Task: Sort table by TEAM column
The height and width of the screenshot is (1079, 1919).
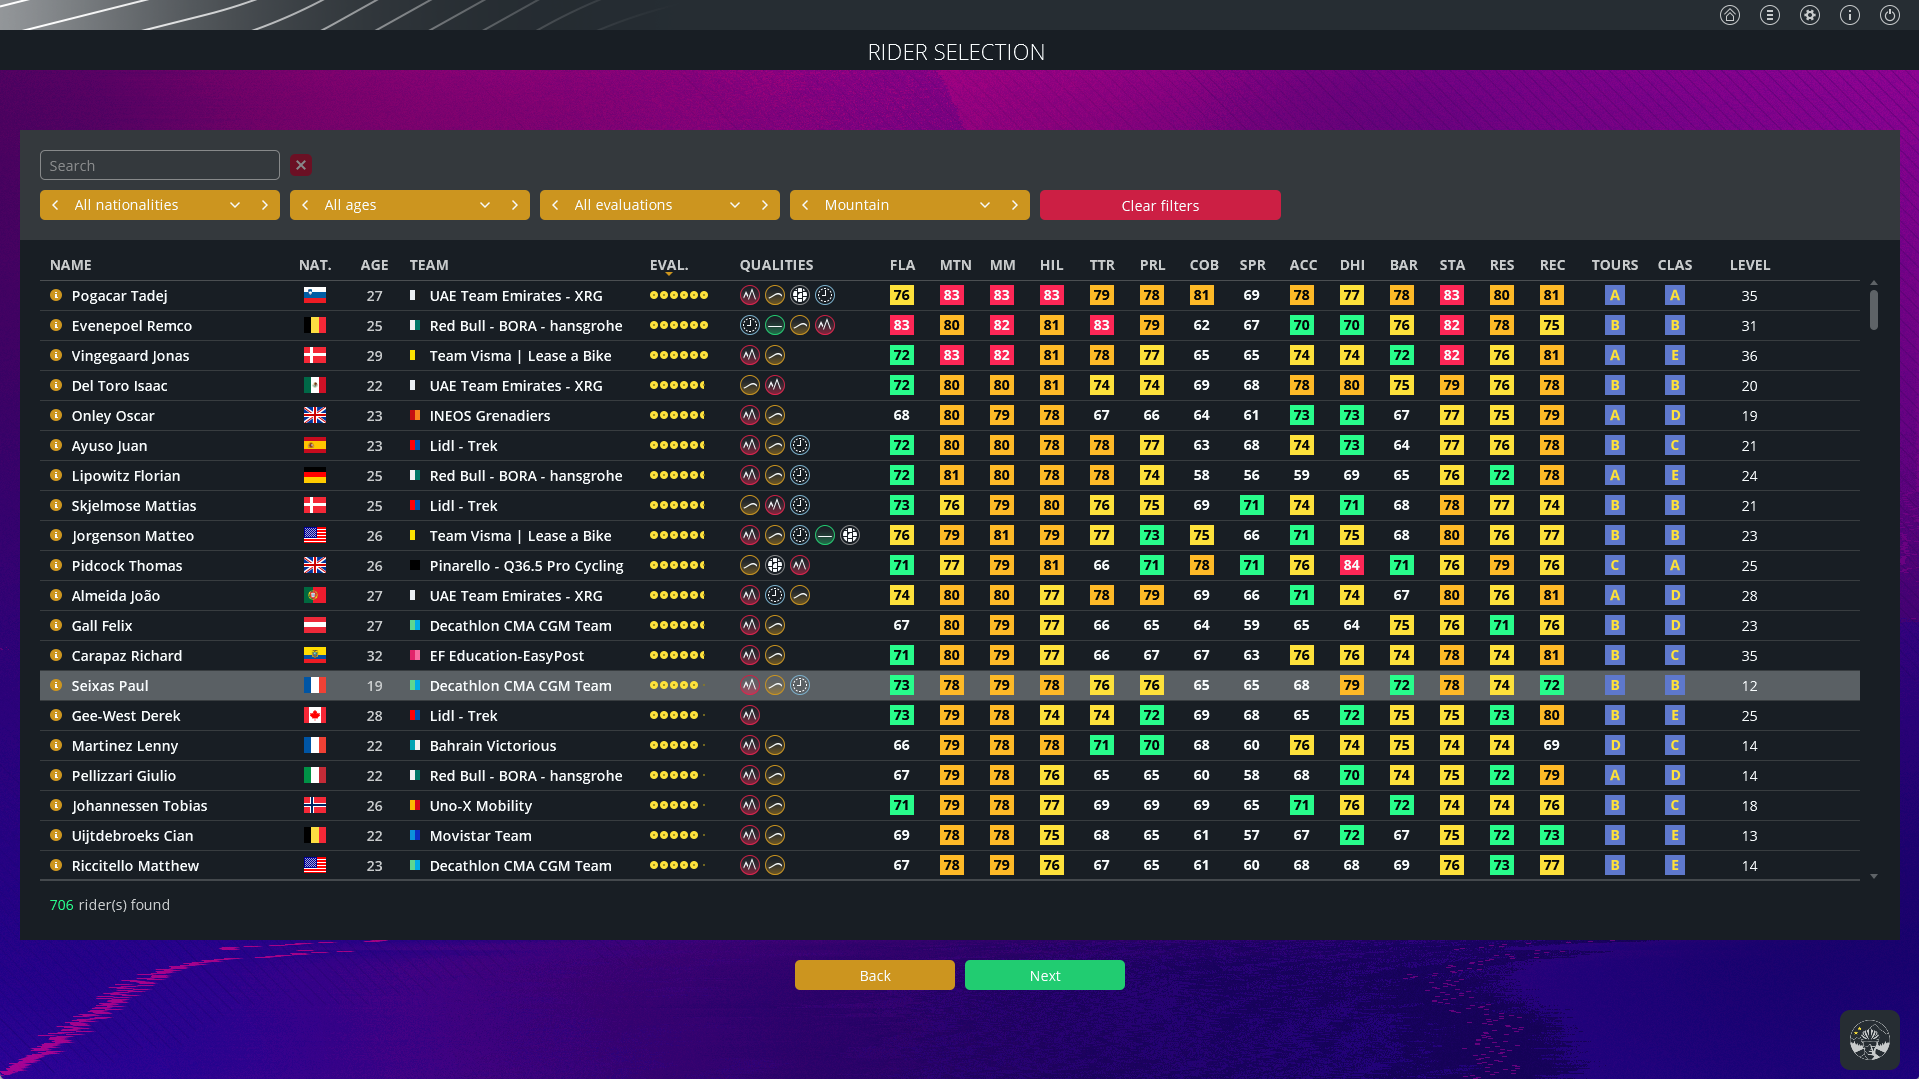Action: 429,265
